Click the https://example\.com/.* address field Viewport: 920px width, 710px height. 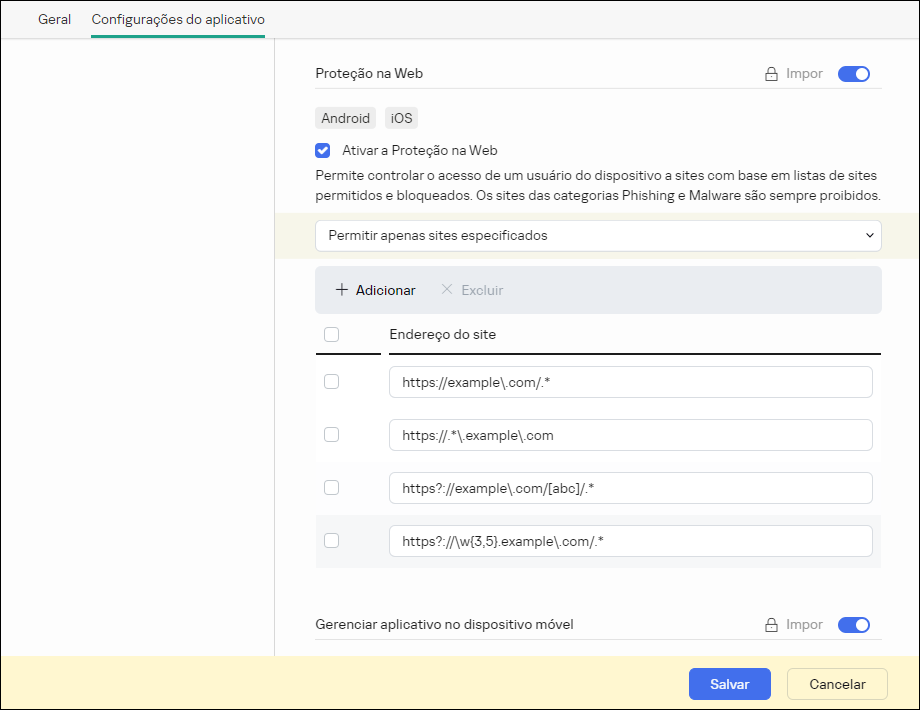[x=630, y=382]
